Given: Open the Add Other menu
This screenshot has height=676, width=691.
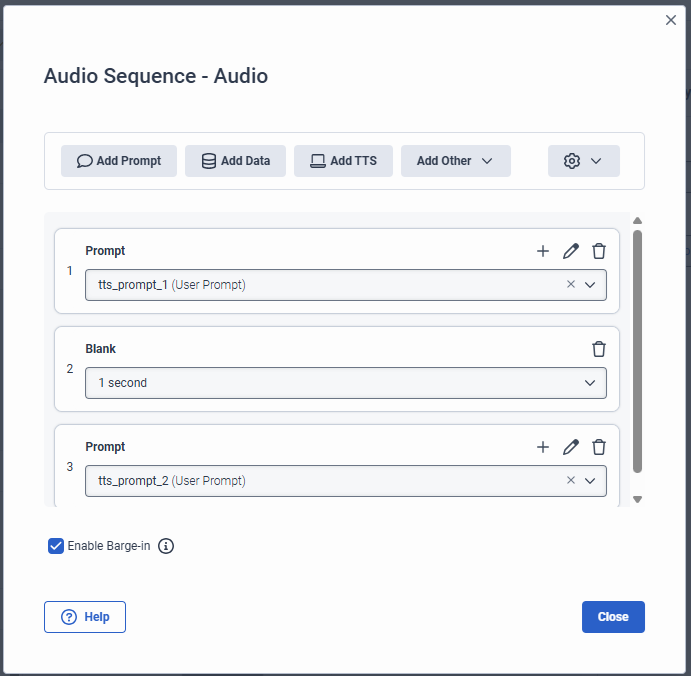Looking at the screenshot, I should pos(455,161).
